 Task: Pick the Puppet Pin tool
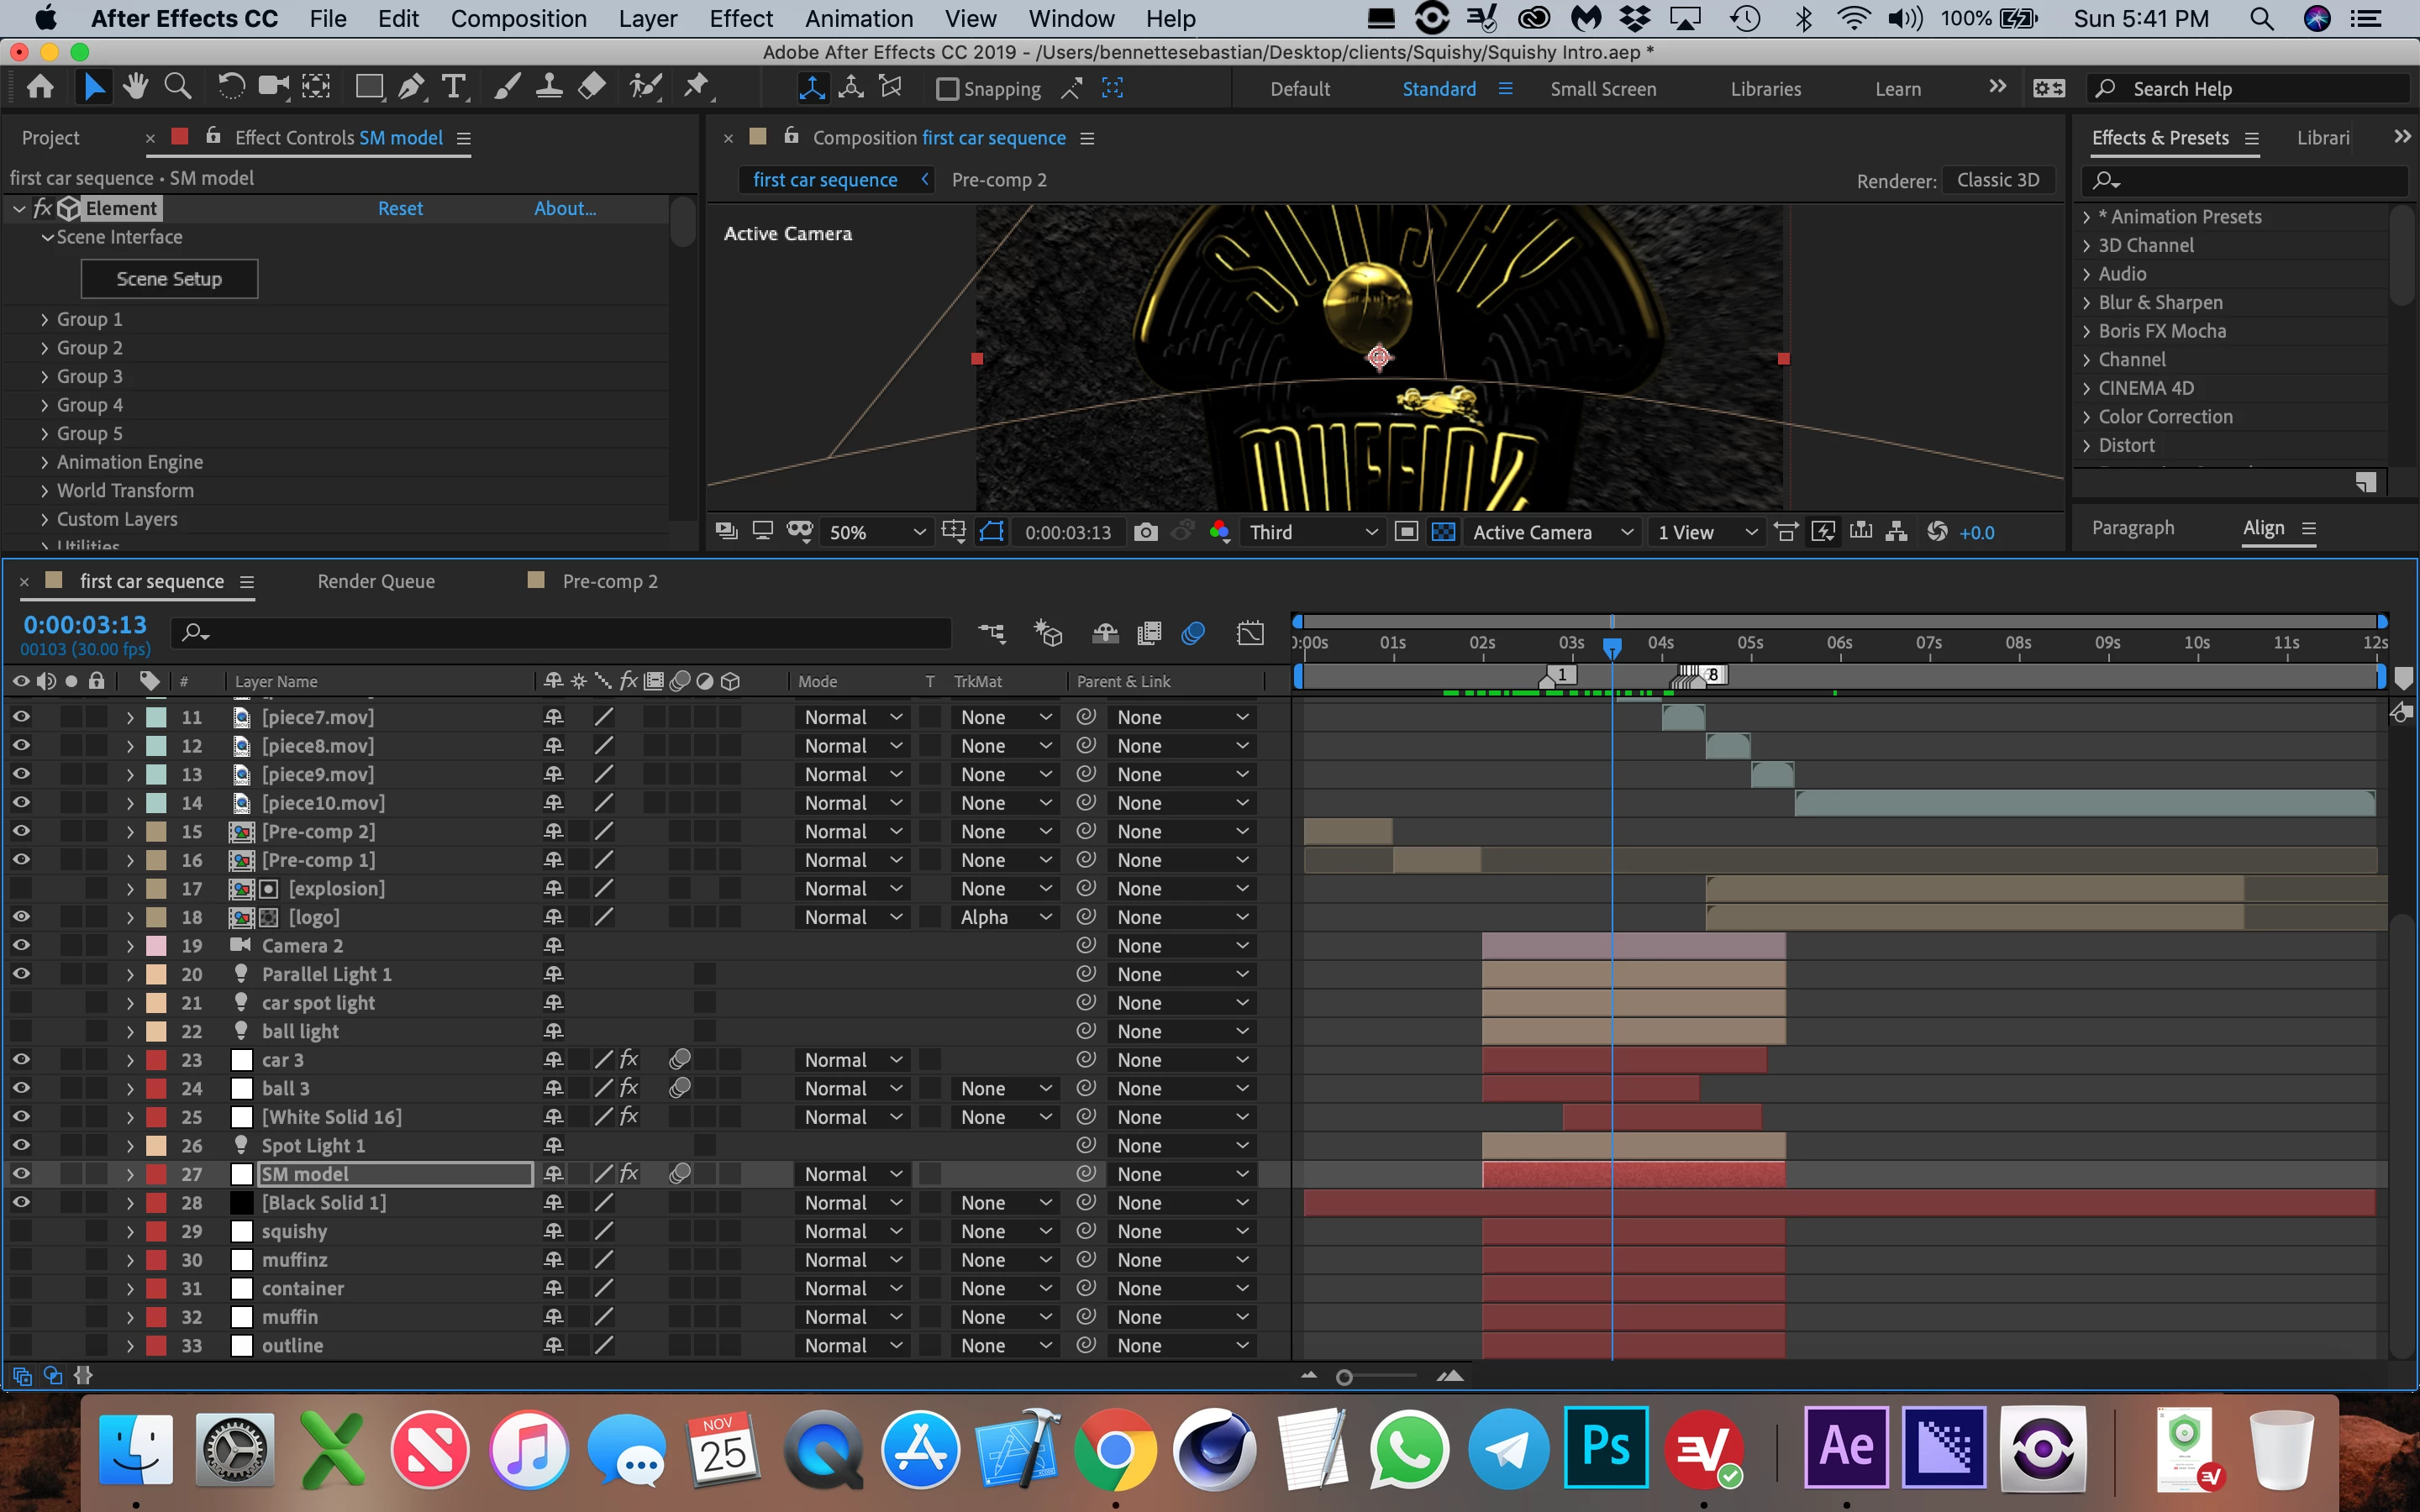tap(697, 88)
